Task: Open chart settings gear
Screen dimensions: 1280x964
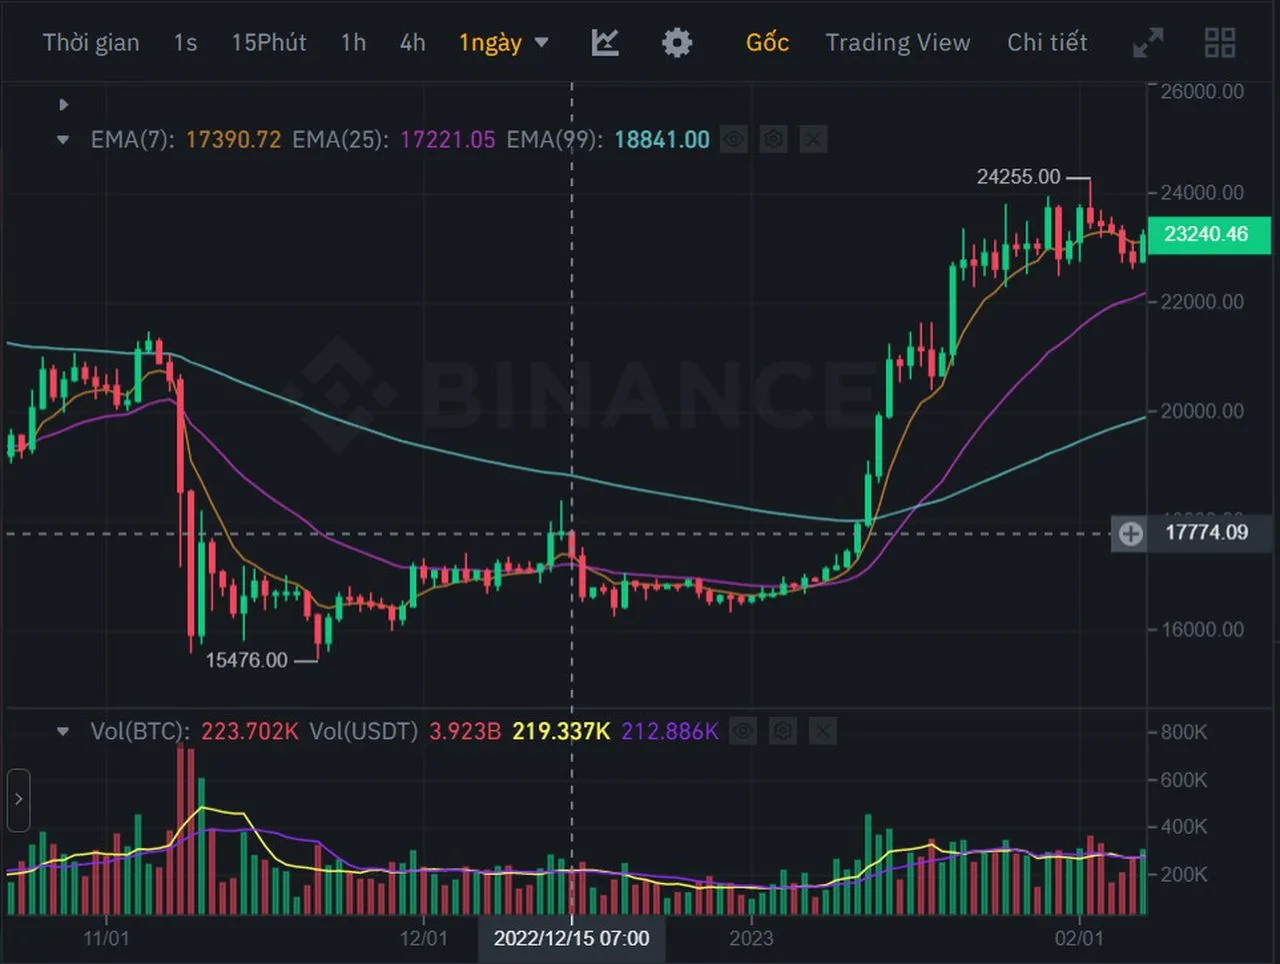Action: click(677, 43)
